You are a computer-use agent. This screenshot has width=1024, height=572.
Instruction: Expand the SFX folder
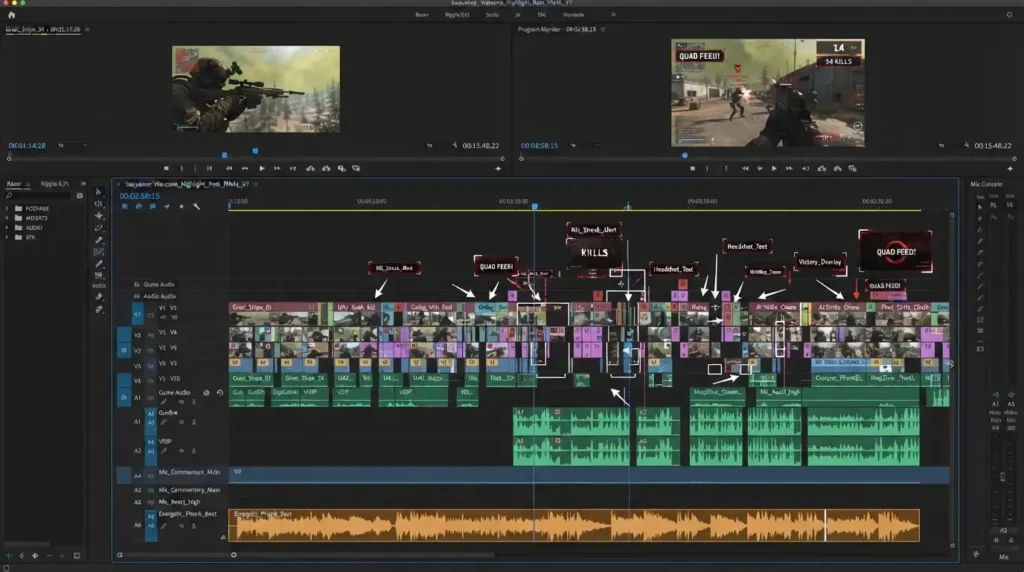click(7, 238)
